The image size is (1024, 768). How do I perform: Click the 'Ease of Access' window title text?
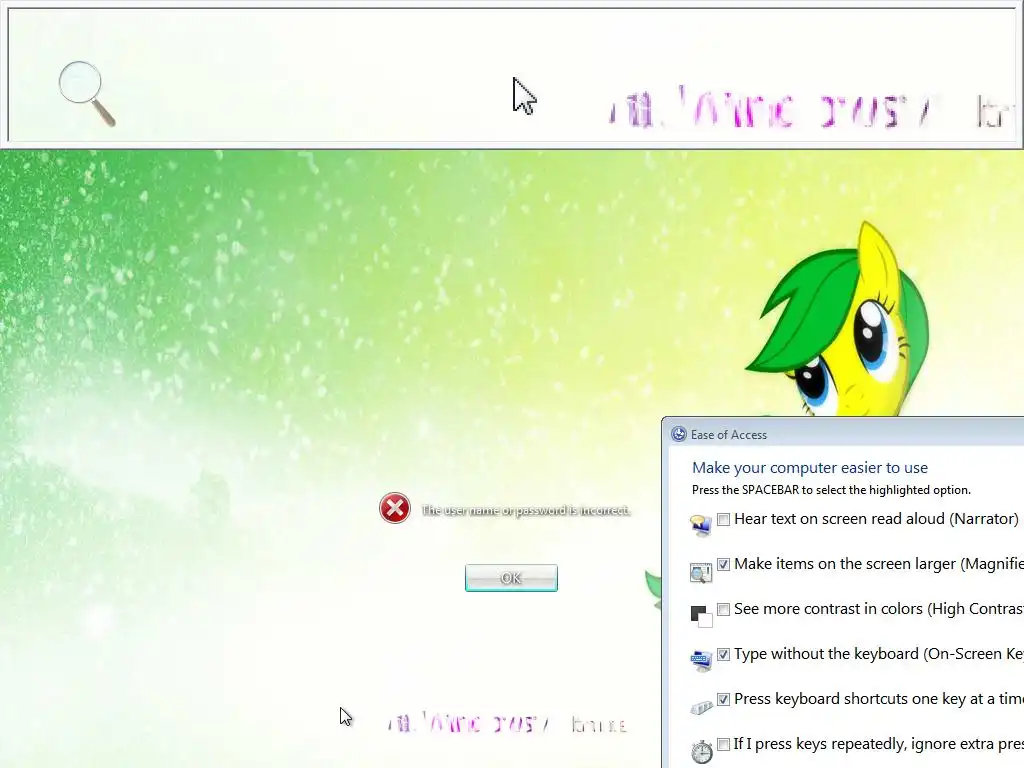point(729,435)
